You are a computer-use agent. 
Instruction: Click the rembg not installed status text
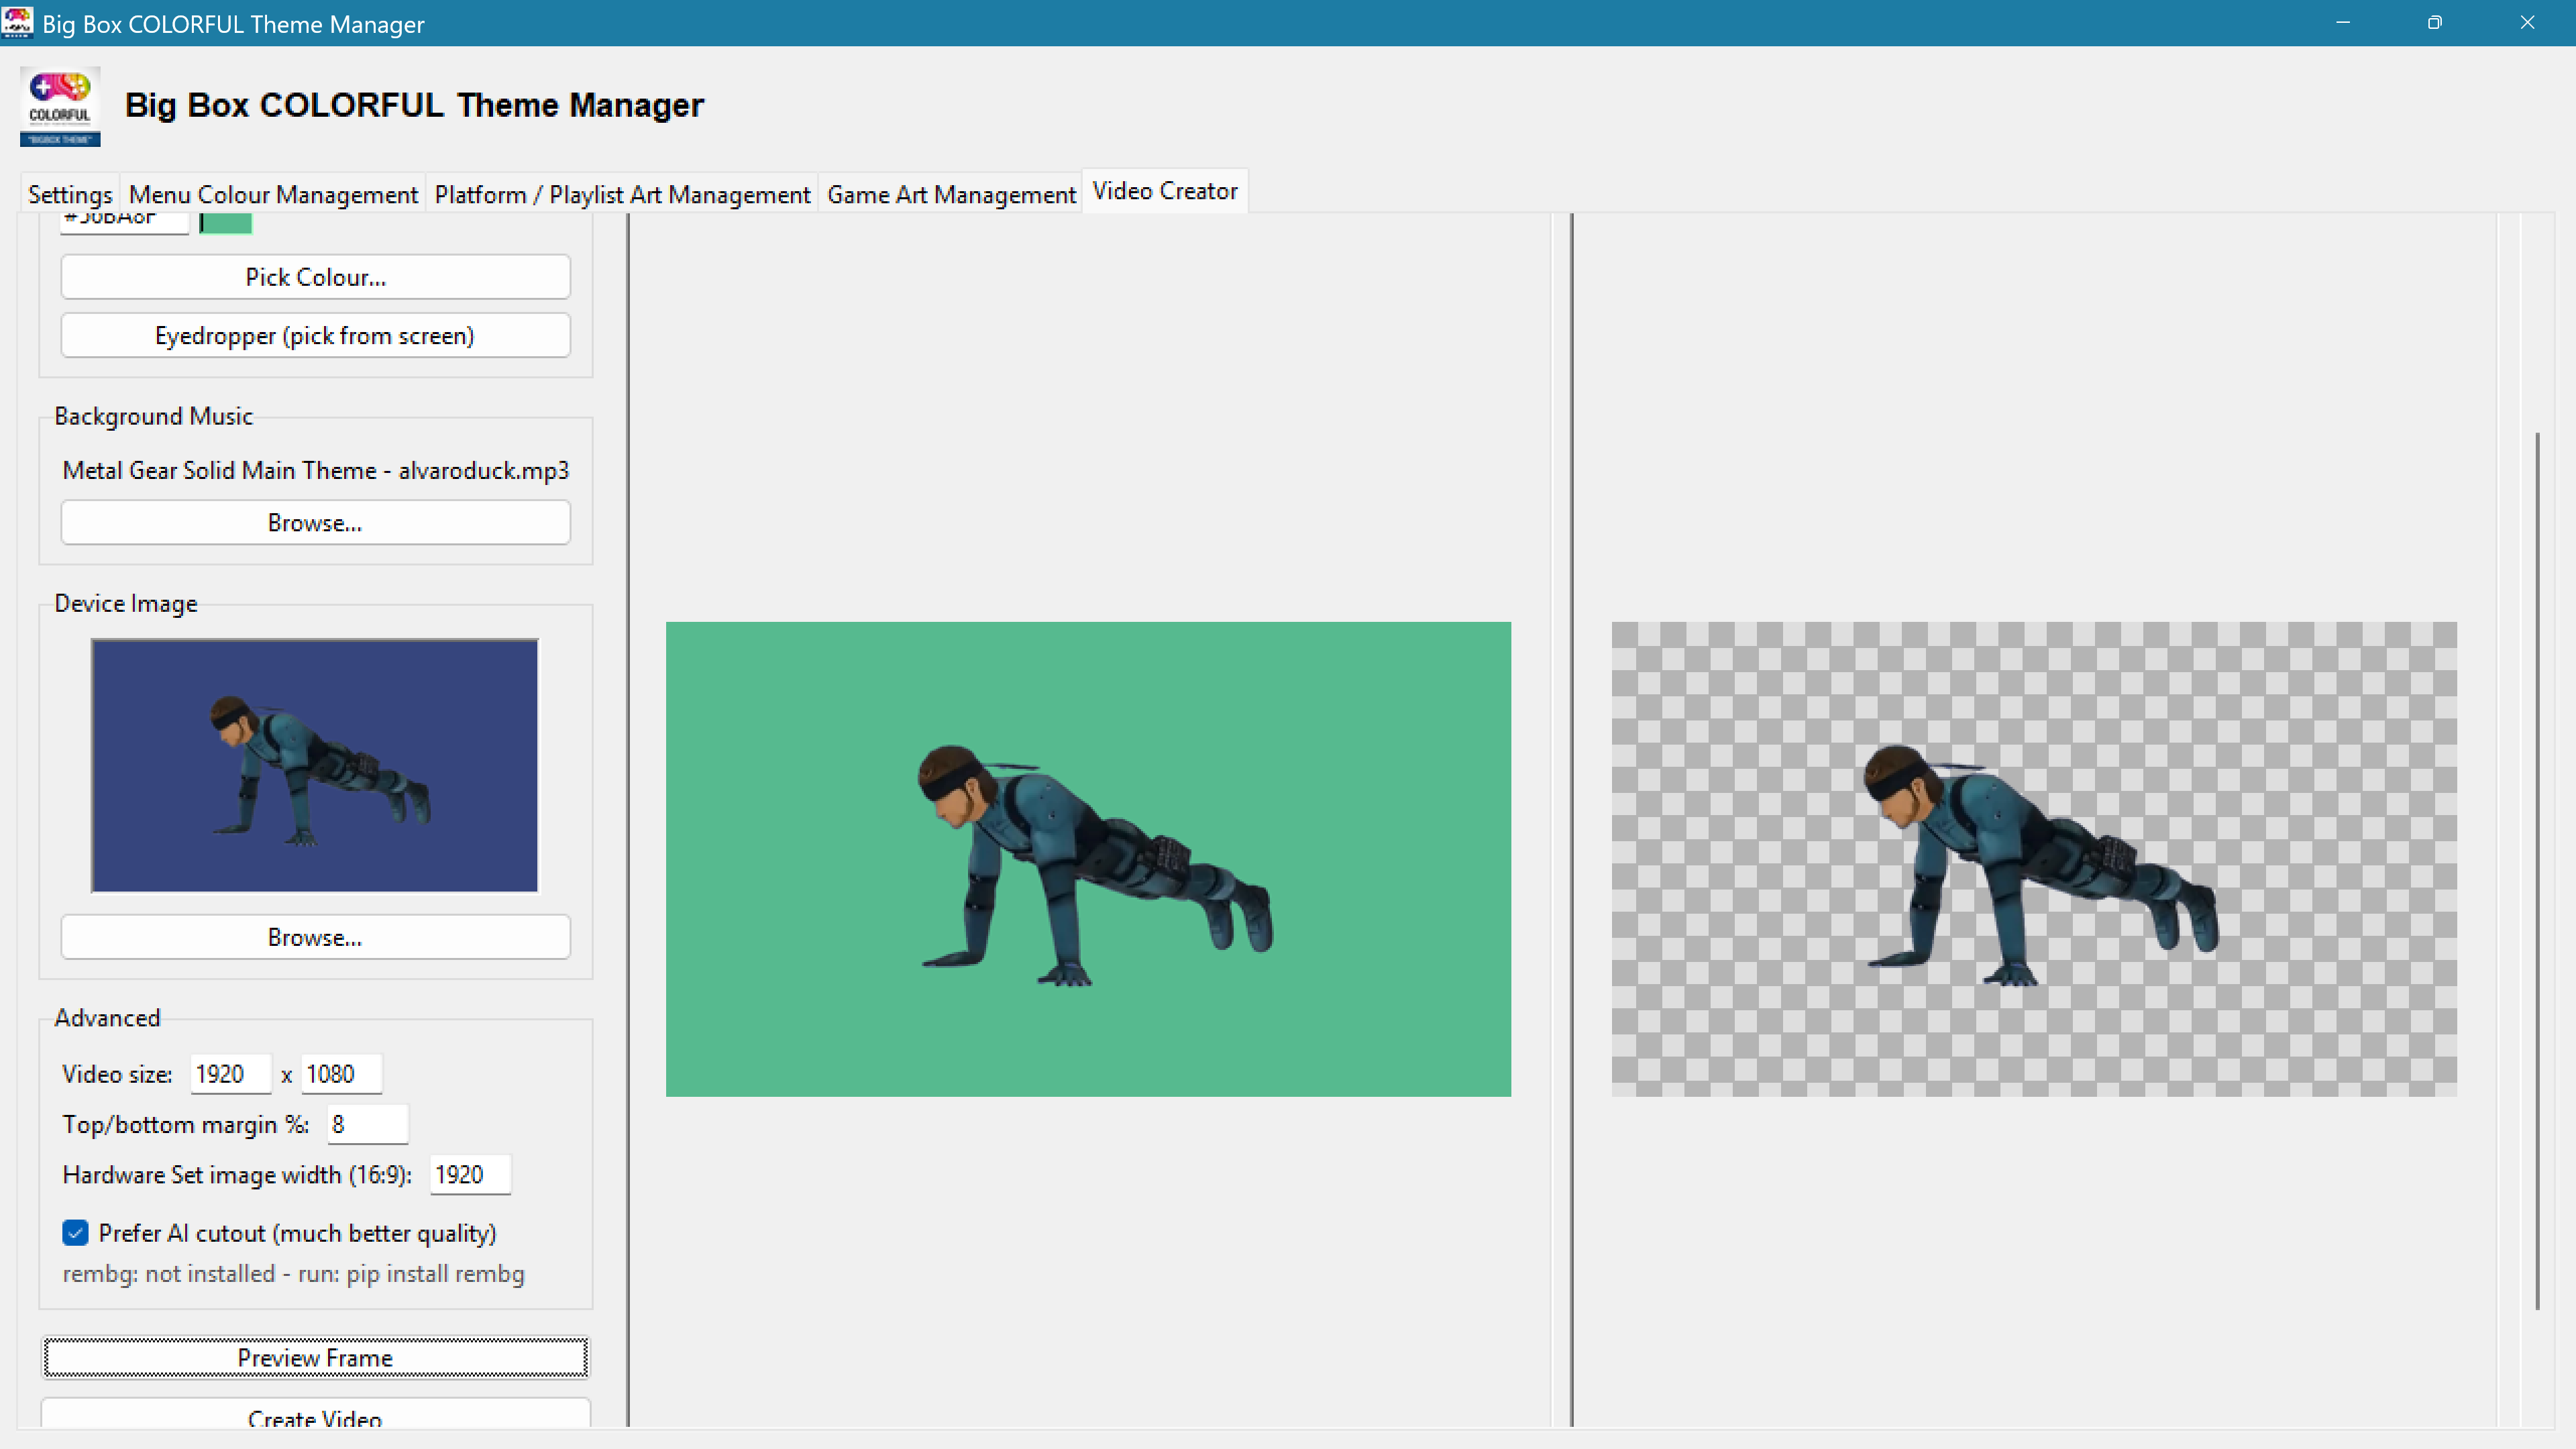point(293,1274)
